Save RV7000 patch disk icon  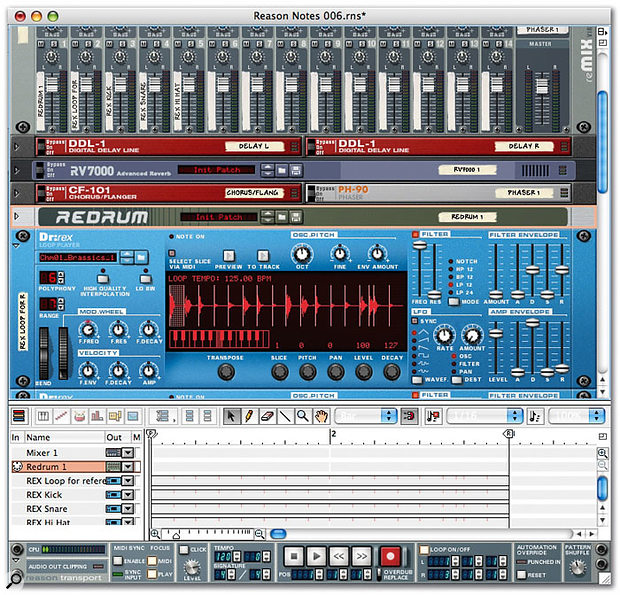296,170
